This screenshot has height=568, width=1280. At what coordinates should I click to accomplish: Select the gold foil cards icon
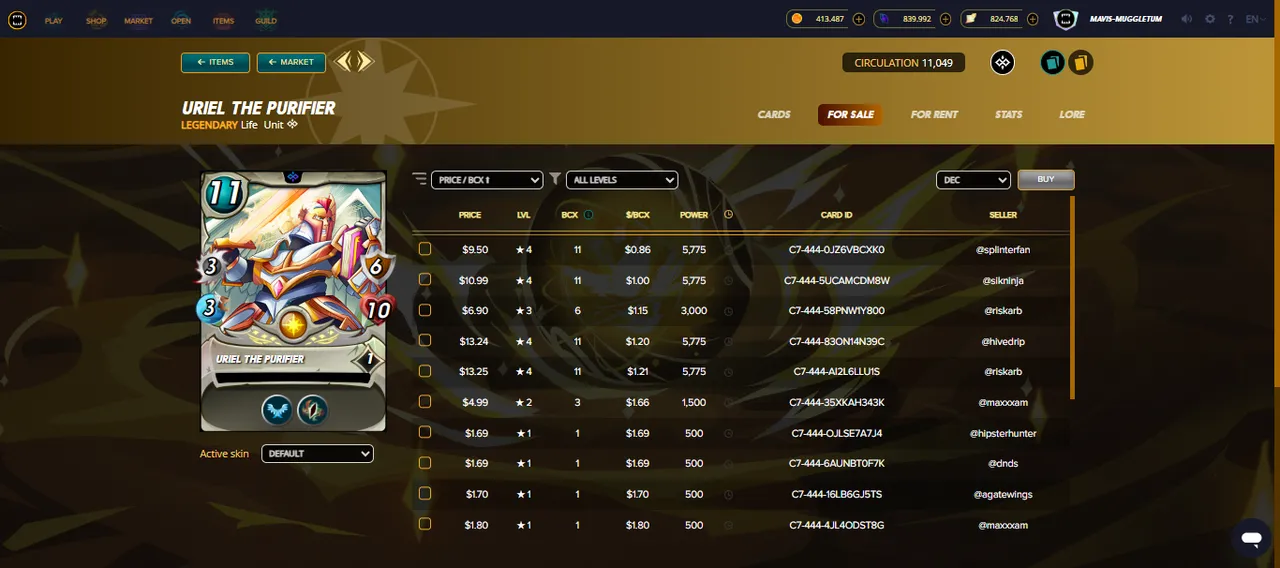click(1080, 63)
